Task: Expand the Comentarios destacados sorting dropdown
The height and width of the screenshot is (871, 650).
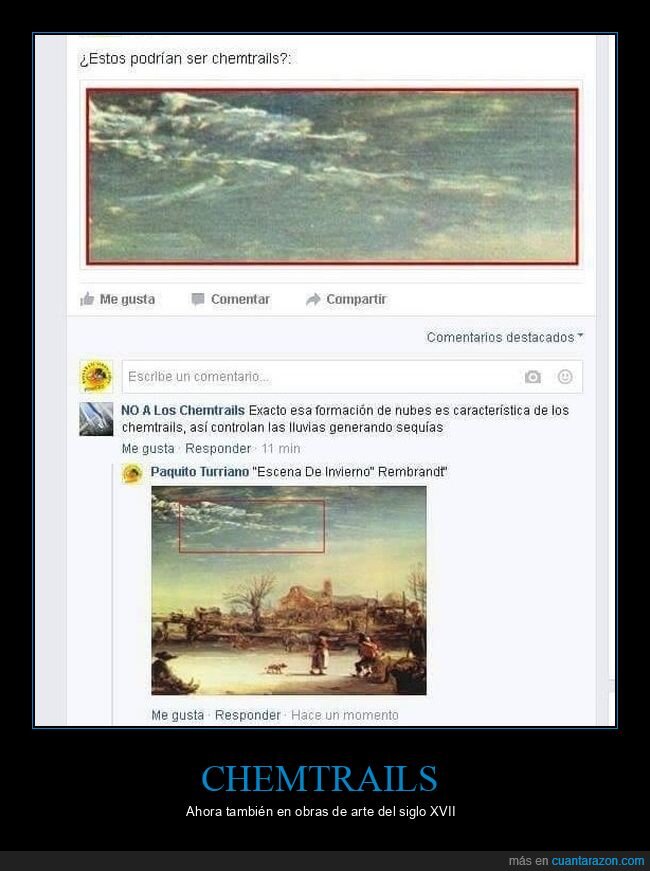Action: [x=505, y=337]
